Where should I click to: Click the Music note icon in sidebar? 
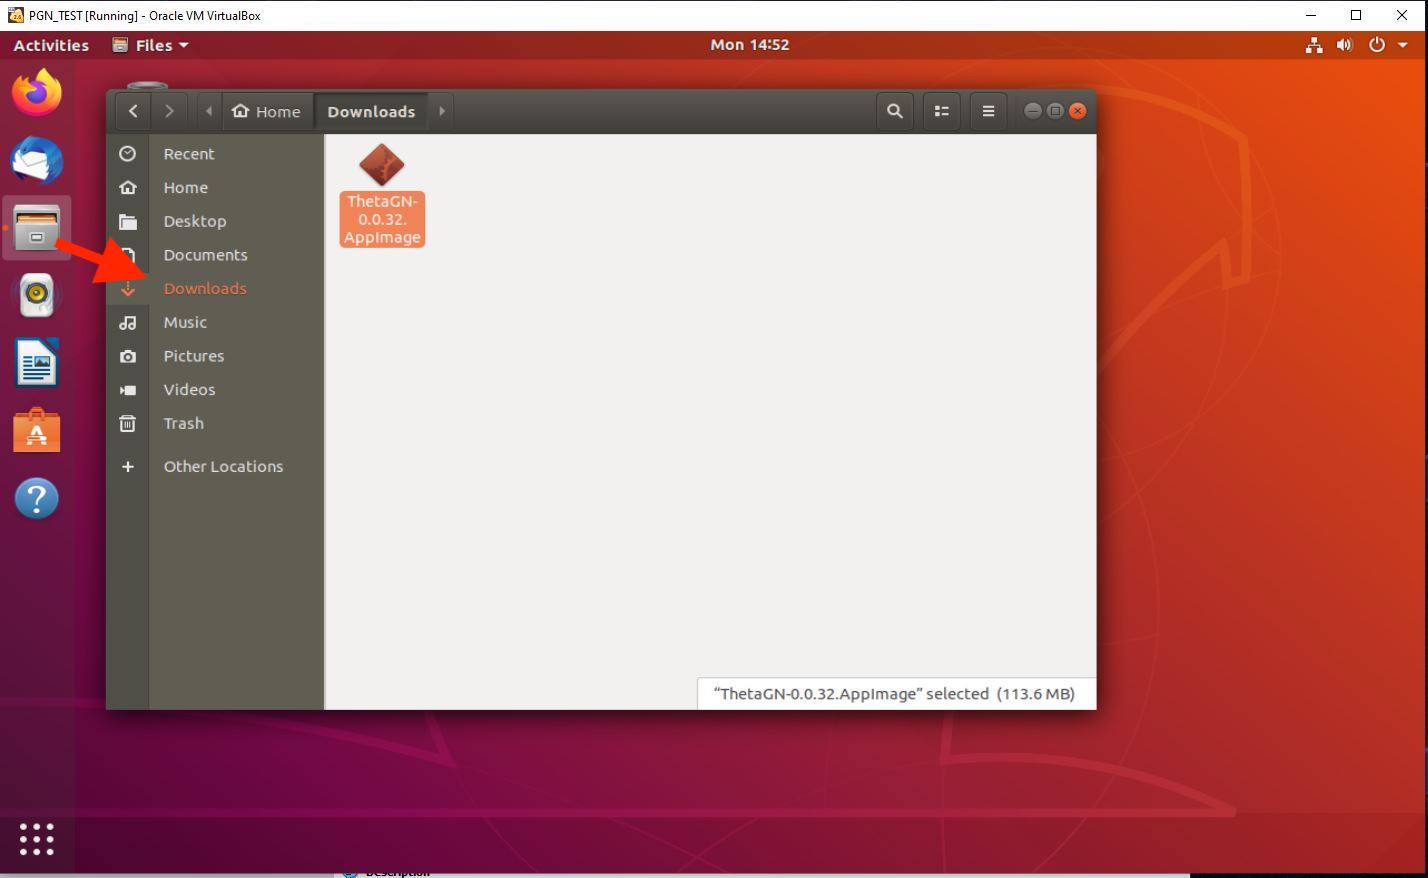click(127, 323)
